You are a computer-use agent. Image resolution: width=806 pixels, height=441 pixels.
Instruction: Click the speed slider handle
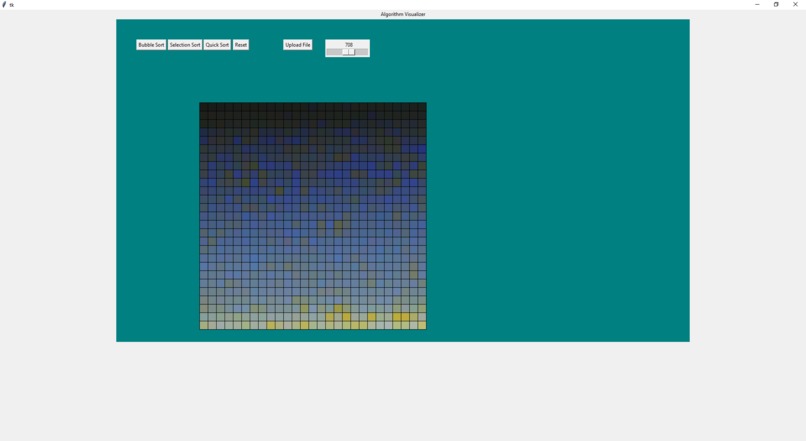point(349,52)
